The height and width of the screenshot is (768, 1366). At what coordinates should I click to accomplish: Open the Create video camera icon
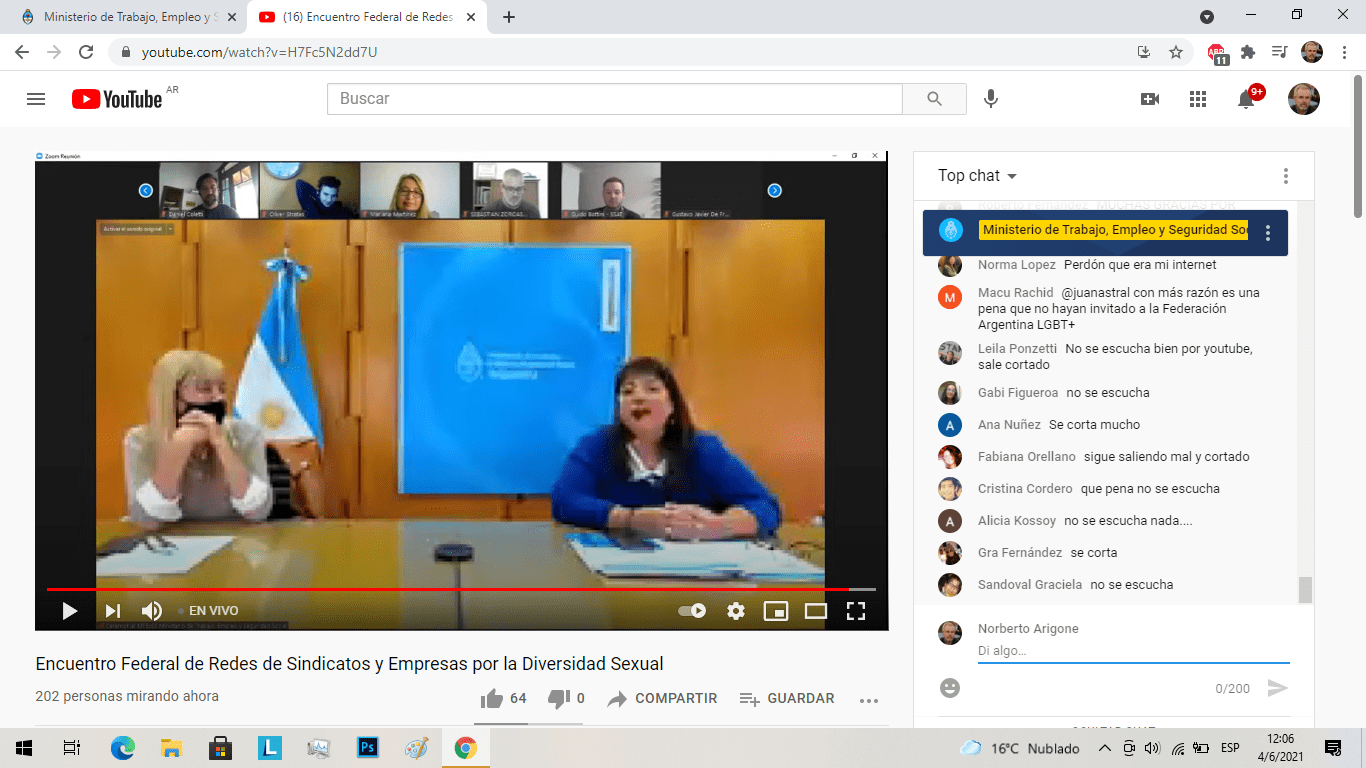click(x=1150, y=99)
